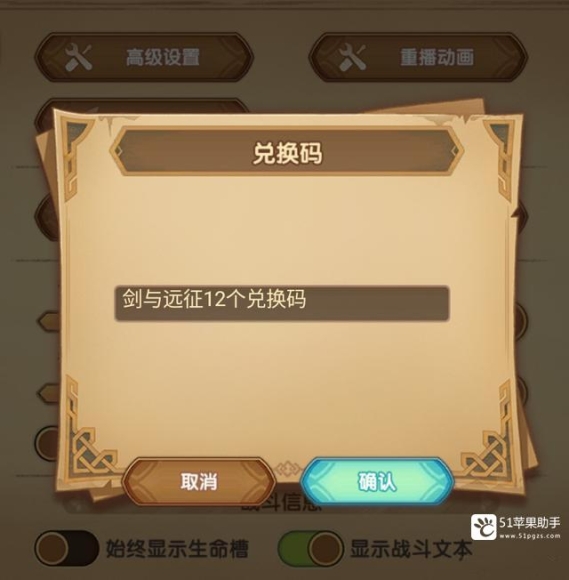Click the 显示战斗文本 label text
Image resolution: width=569 pixels, height=580 pixels.
[411, 548]
